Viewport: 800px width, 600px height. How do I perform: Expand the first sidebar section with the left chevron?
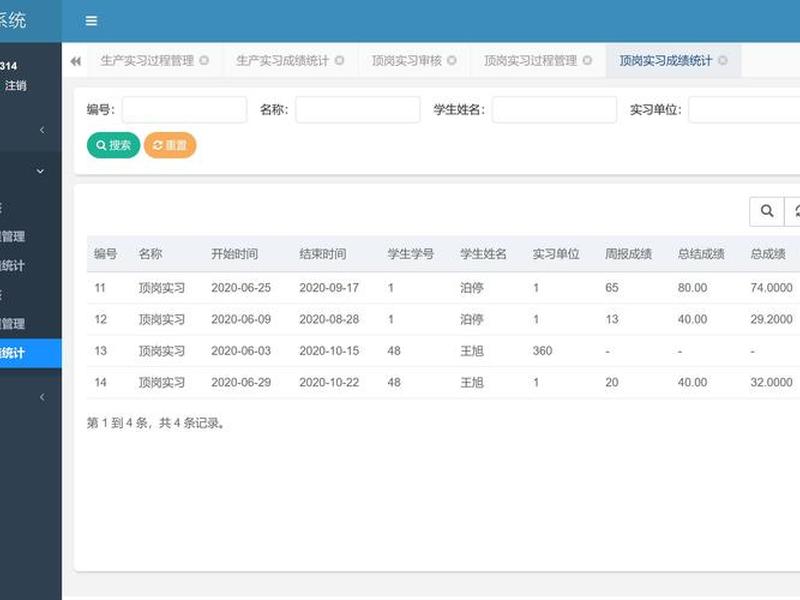pos(42,130)
